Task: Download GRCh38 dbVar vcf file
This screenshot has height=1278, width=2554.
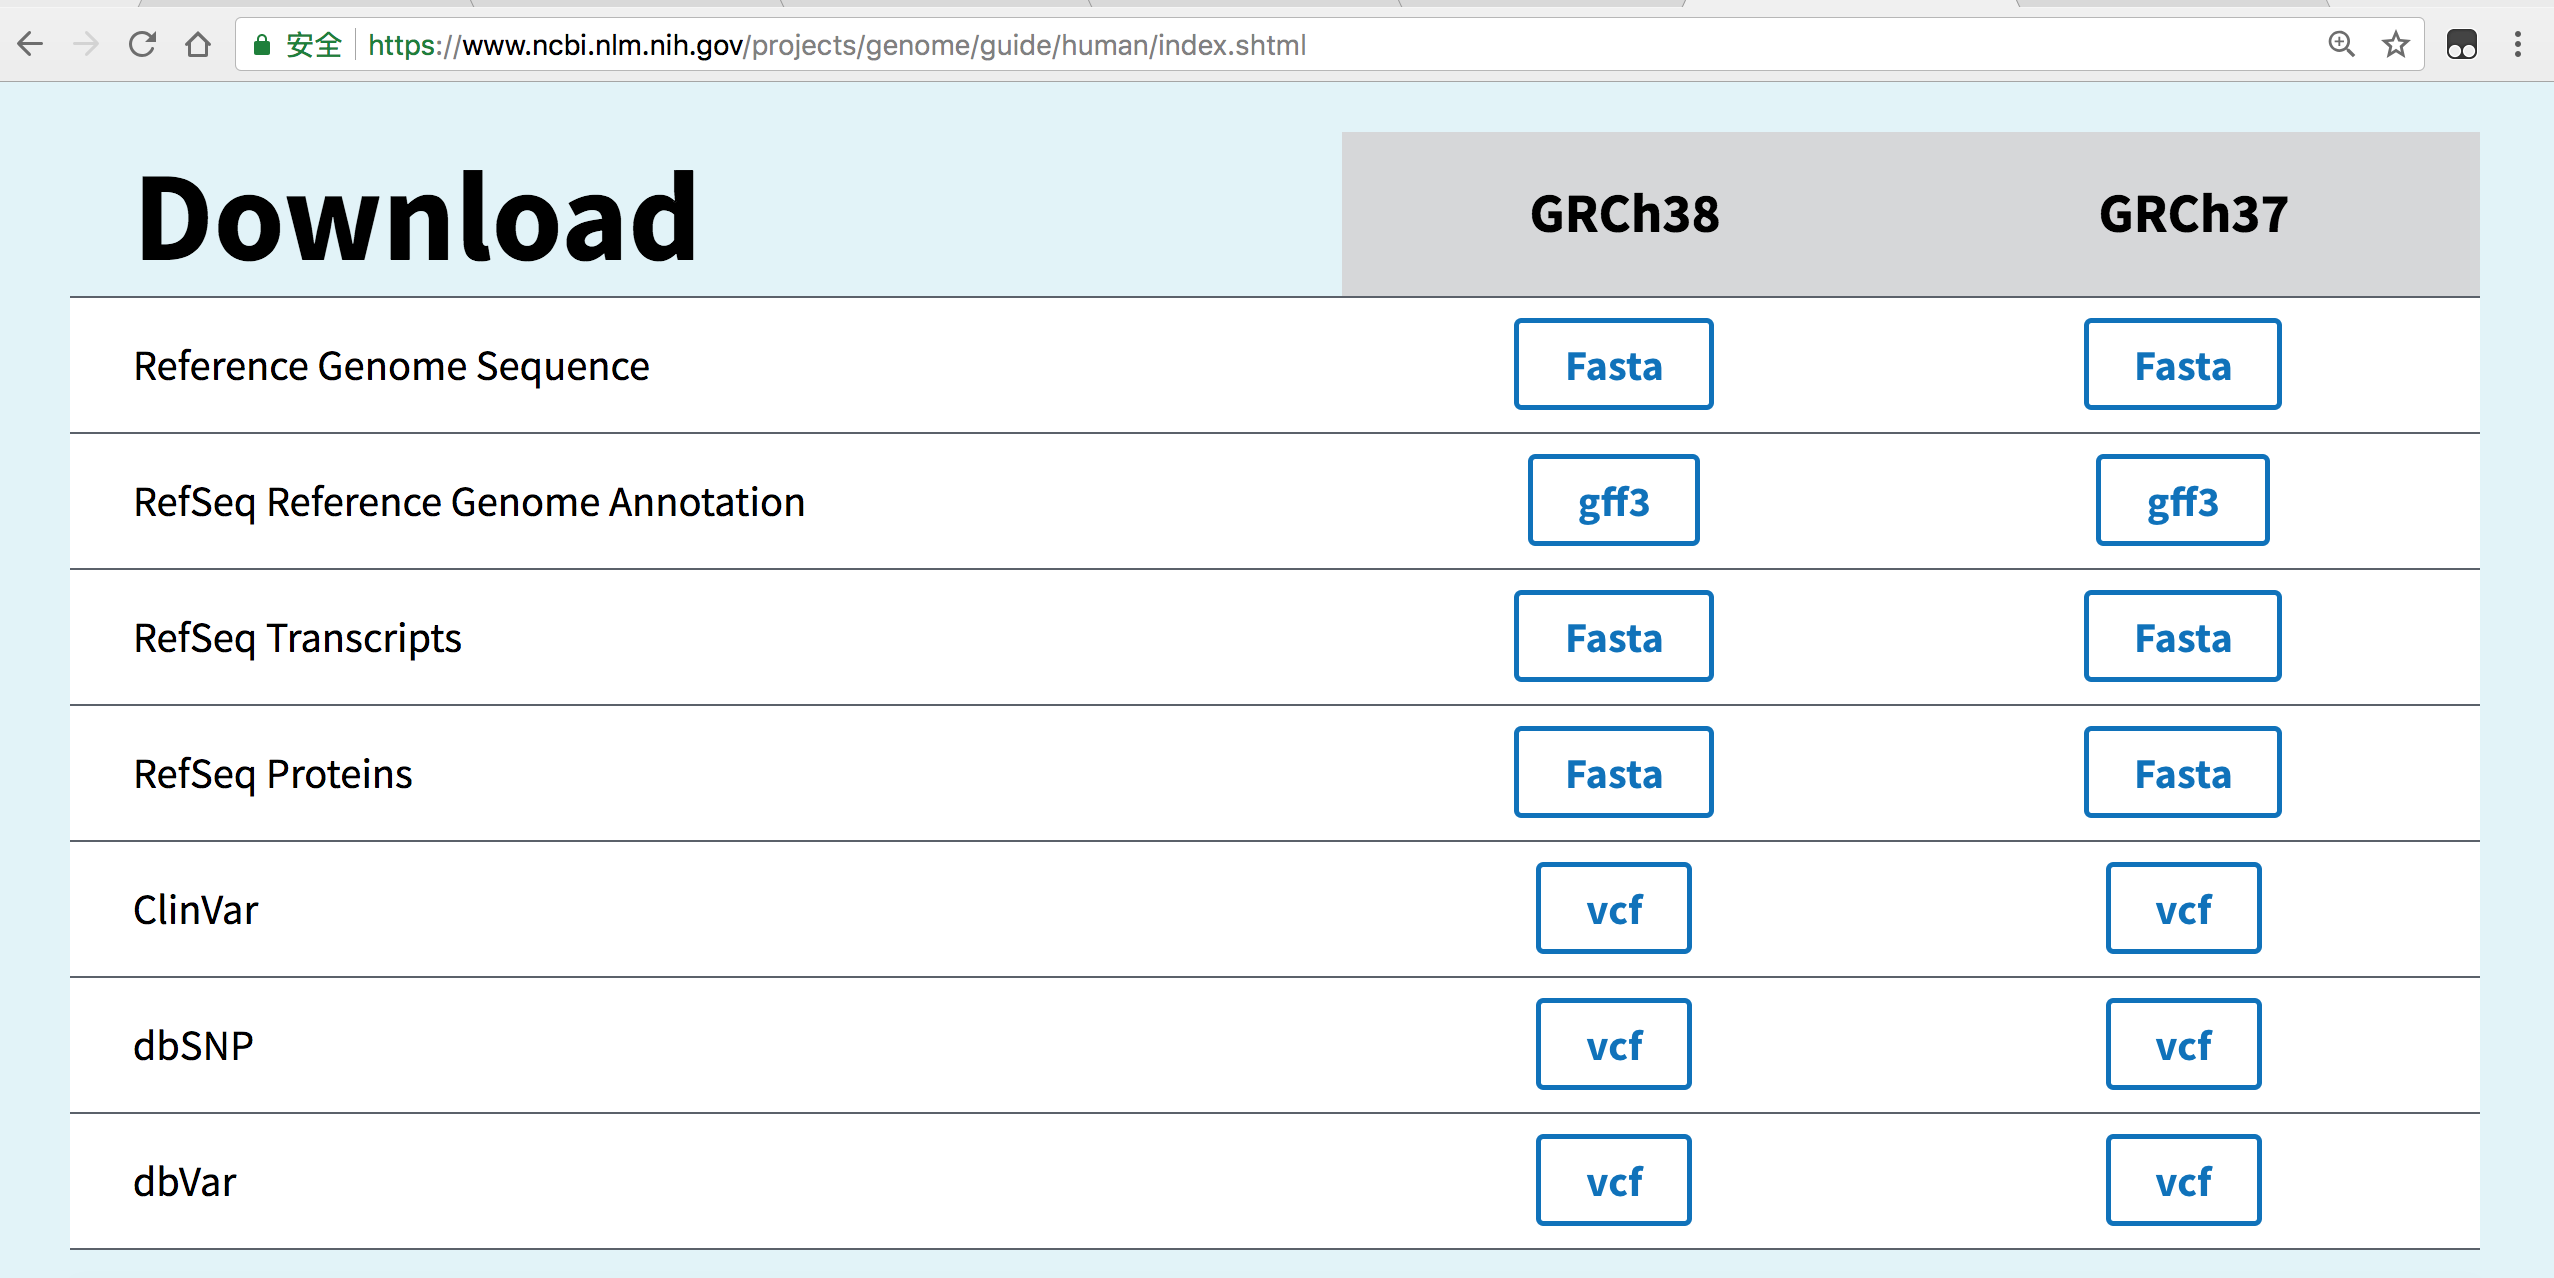Action: click(1613, 1181)
